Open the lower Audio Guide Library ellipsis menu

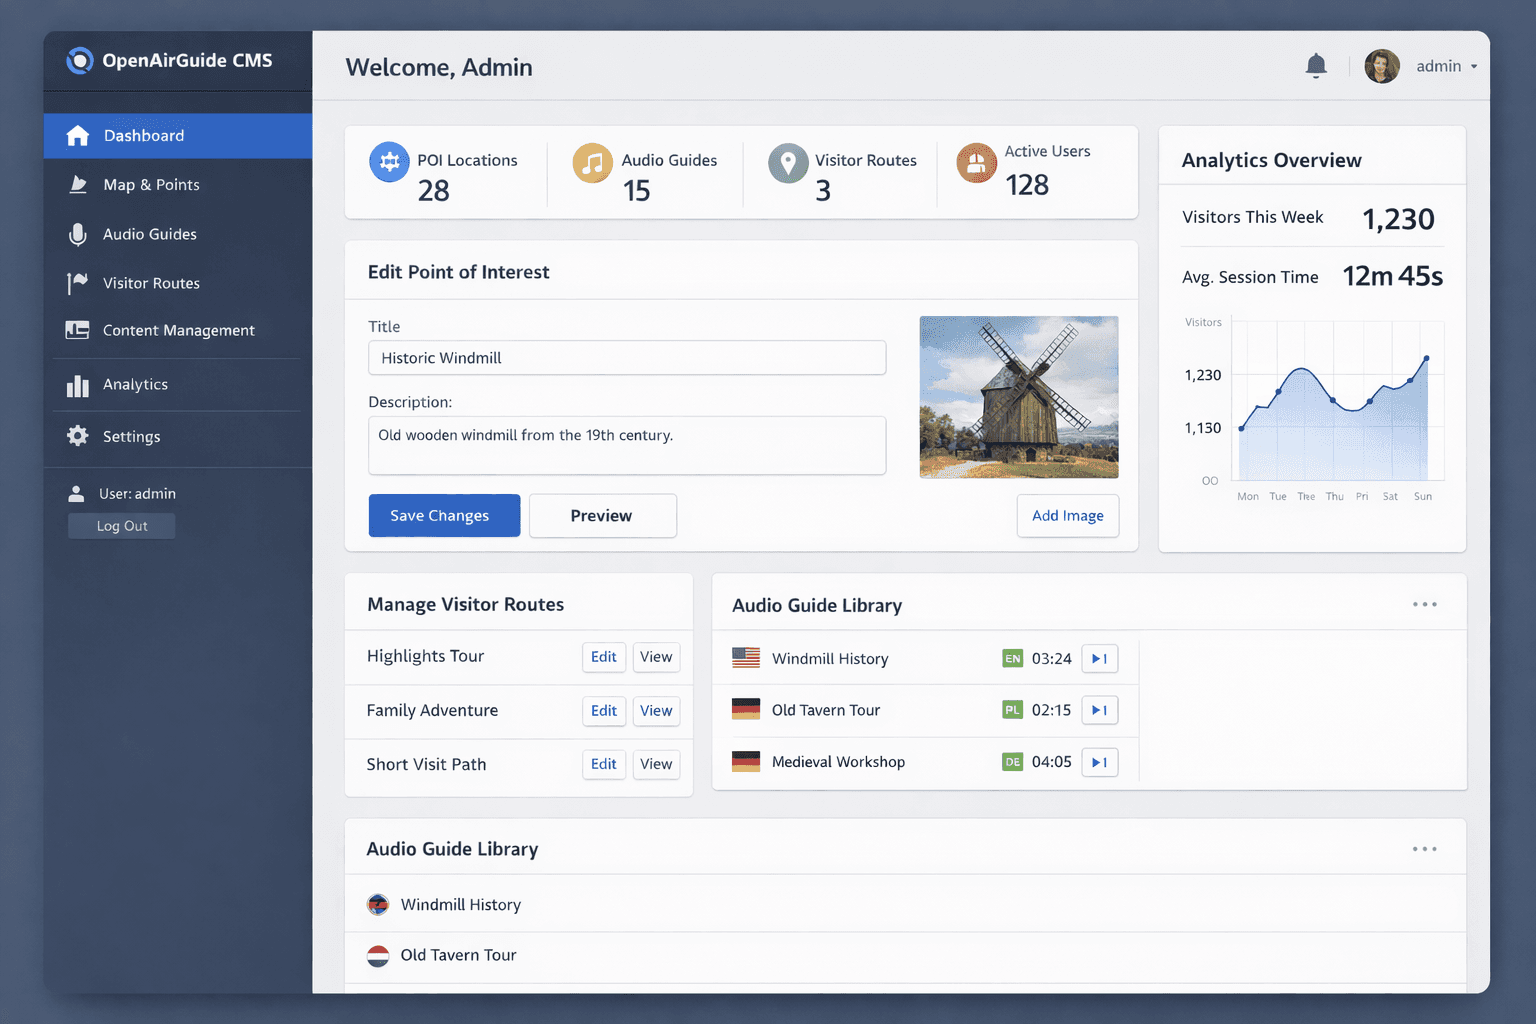pos(1424,848)
